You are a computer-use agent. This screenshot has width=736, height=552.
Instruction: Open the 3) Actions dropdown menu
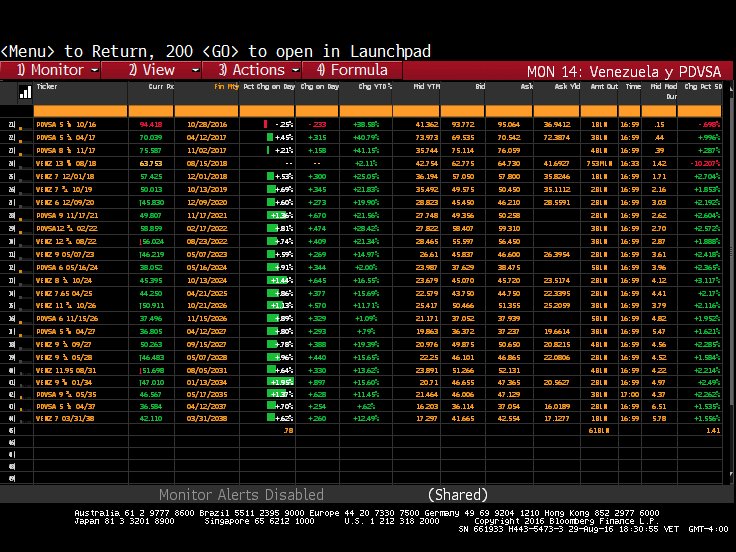click(x=253, y=70)
